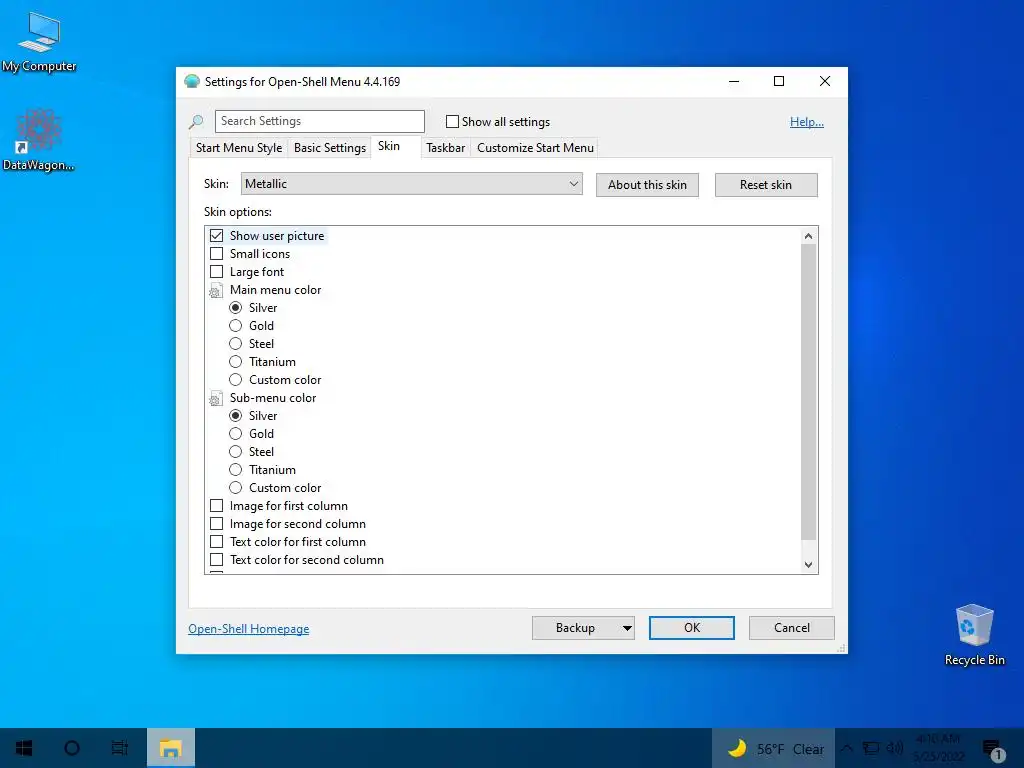Screen dimensions: 1024x768
Task: Enable the Show all settings checkbox
Action: point(452,121)
